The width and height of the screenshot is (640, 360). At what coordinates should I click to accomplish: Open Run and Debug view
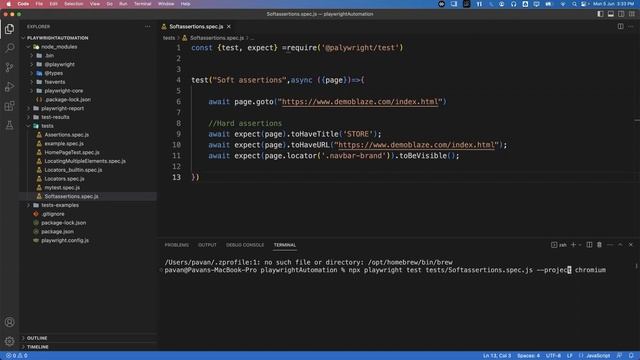tap(9, 87)
